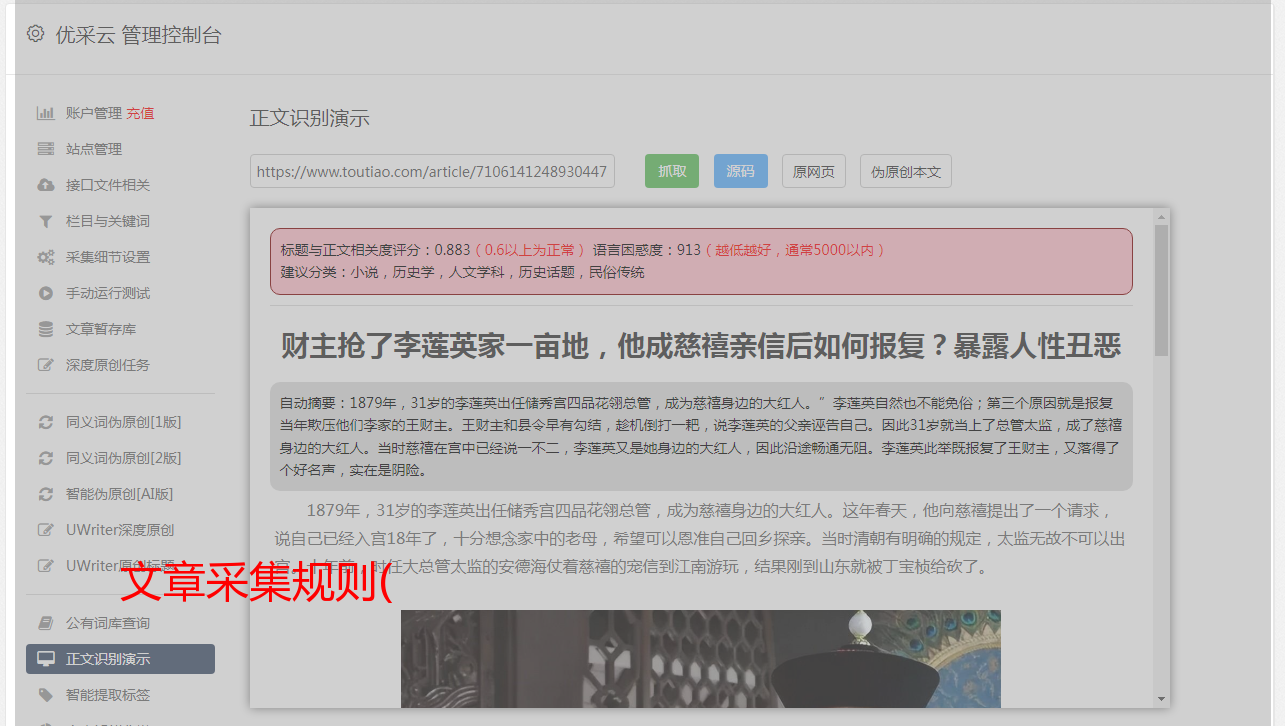Click the red 充值 link
1285x726 pixels.
click(x=140, y=113)
